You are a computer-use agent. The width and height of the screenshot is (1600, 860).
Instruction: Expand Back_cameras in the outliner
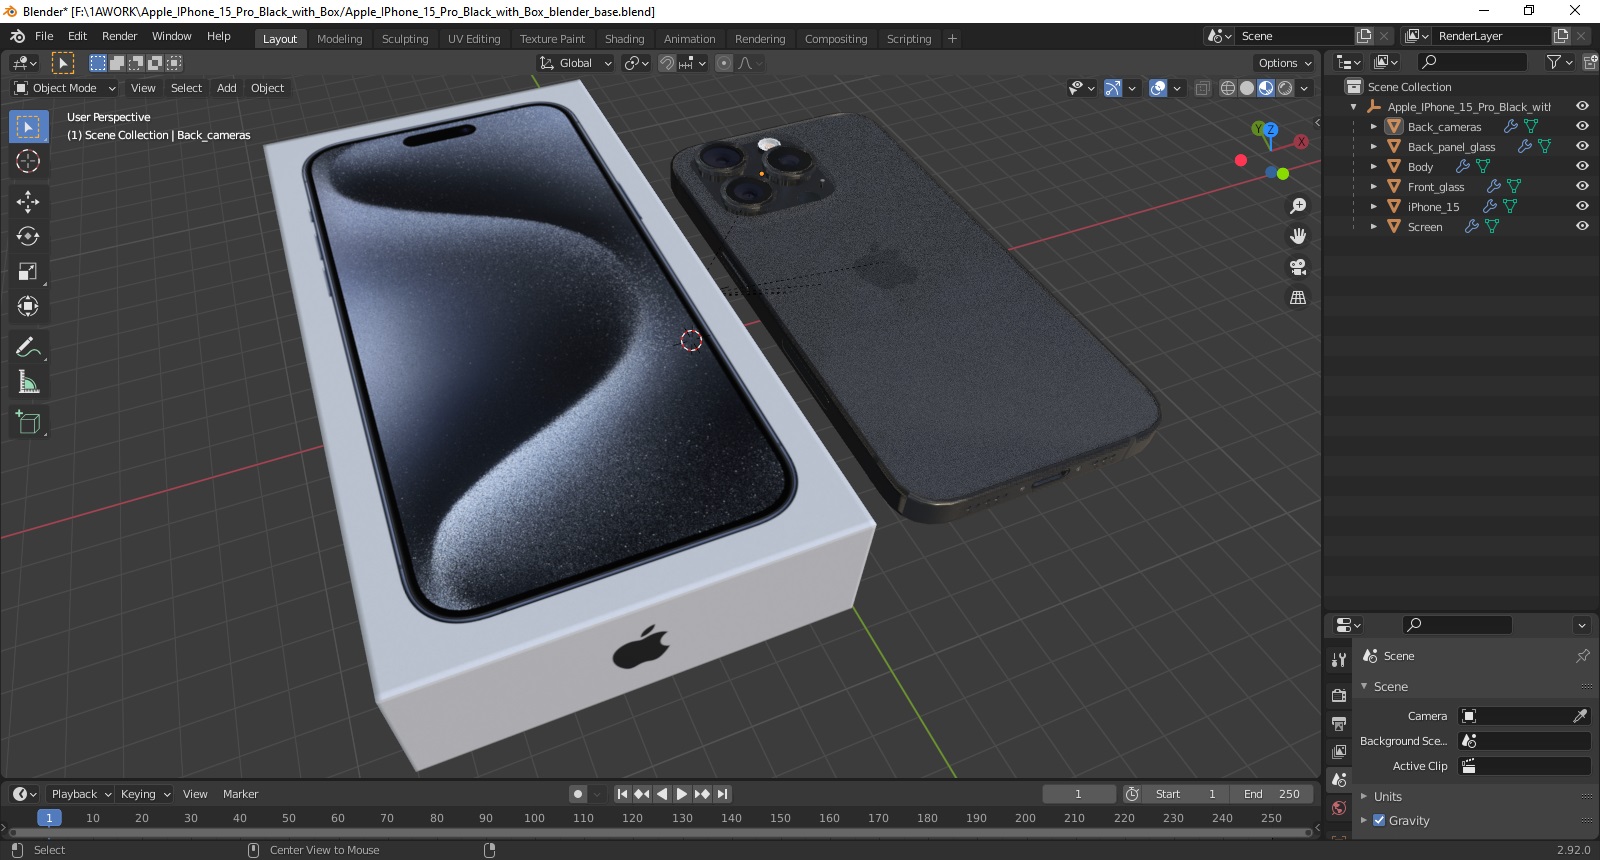click(1374, 127)
